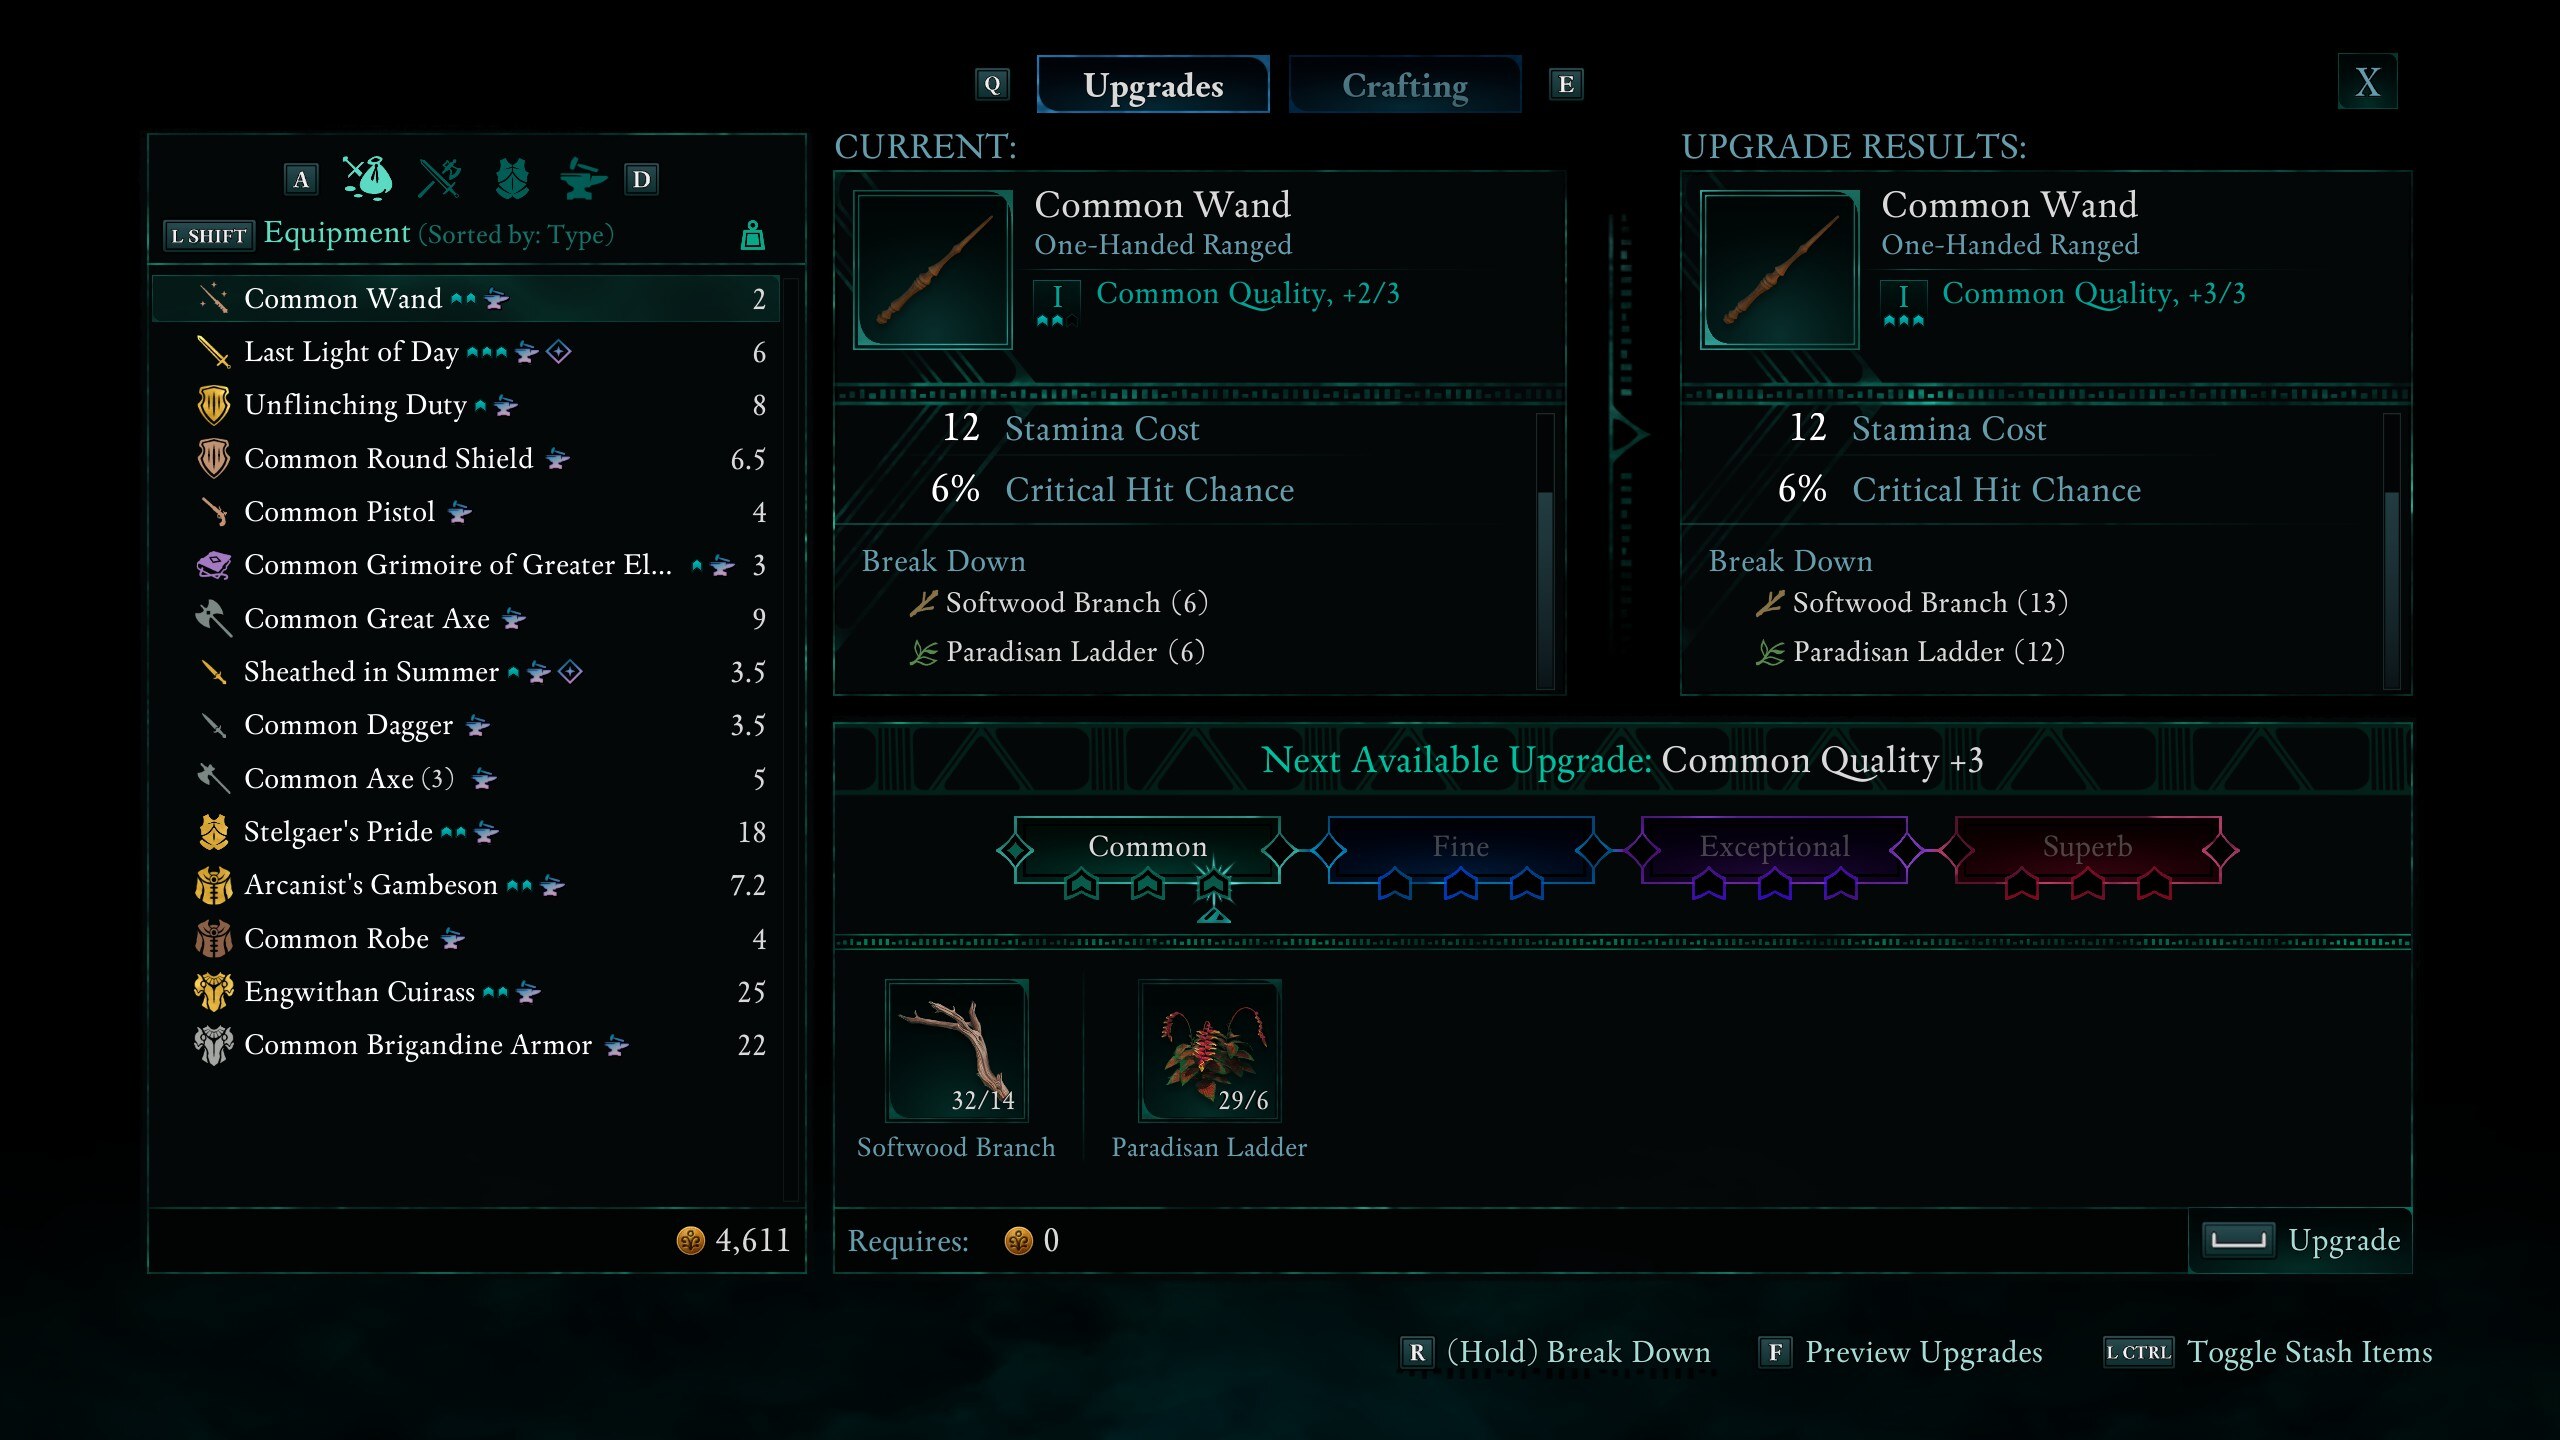Toggle stash items with L CTRL
2560x1440 pixels.
(2266, 1352)
